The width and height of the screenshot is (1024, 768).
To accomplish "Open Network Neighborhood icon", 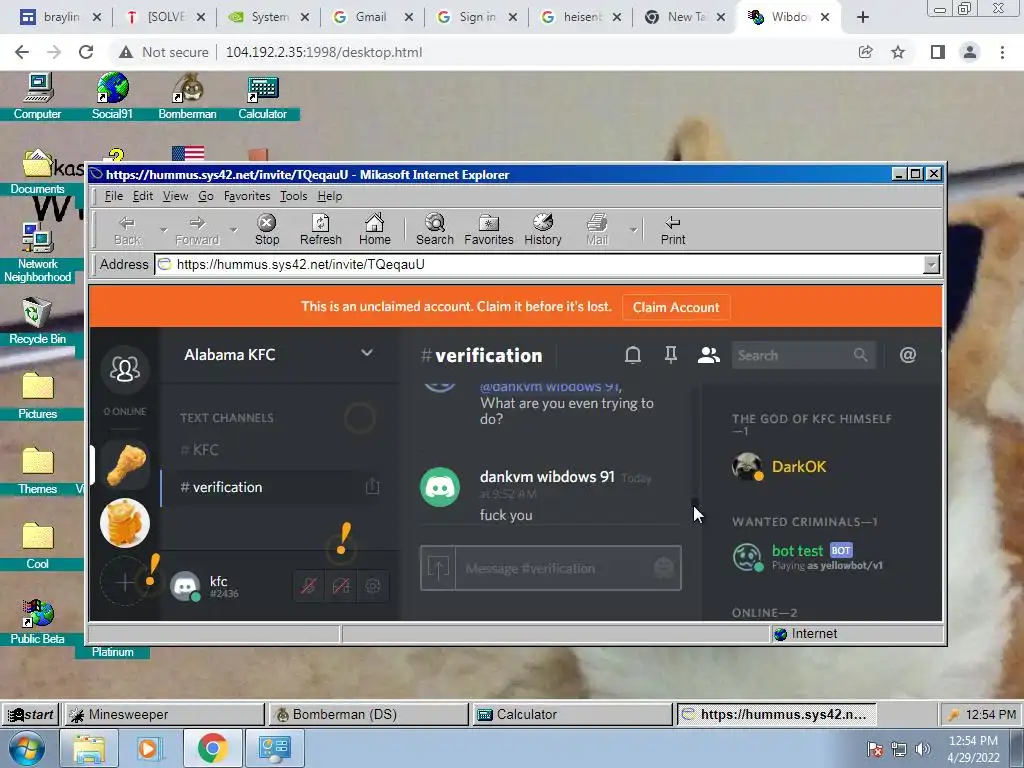I will (37, 253).
